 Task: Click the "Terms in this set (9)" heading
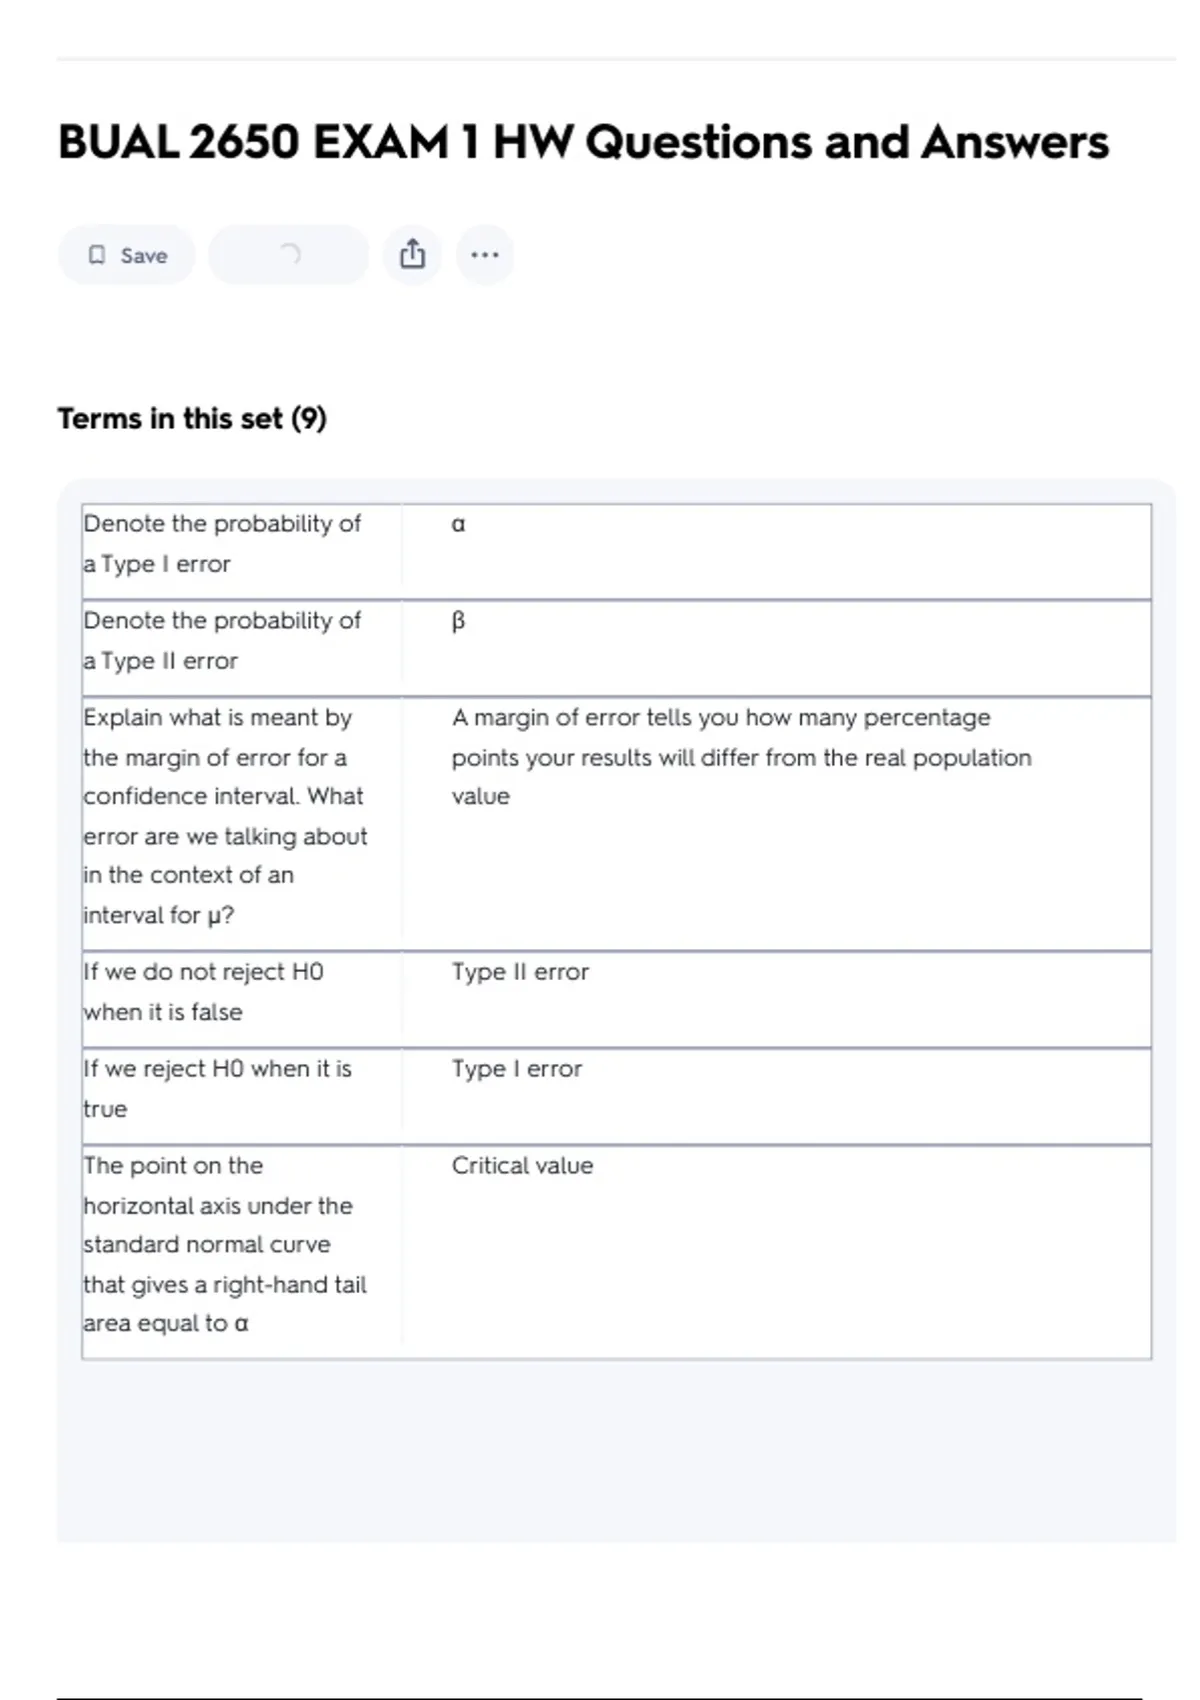(x=192, y=418)
